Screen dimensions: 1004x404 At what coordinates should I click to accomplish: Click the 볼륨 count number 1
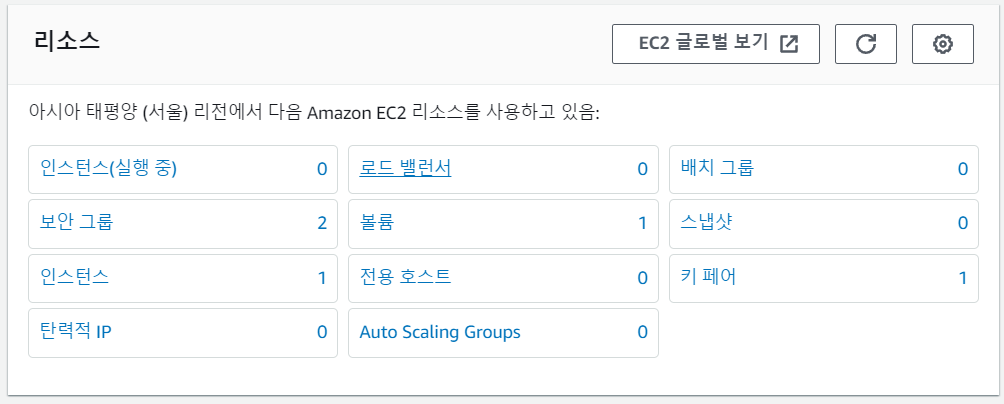[x=643, y=223]
